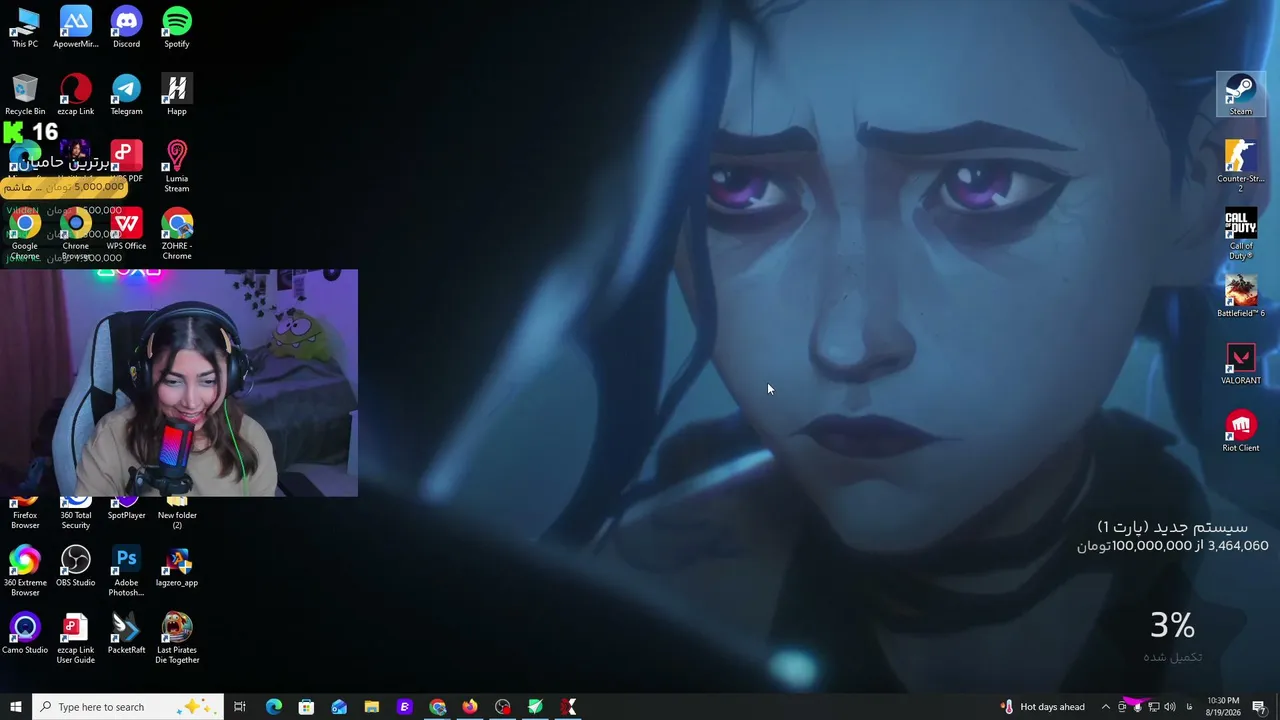The image size is (1280, 720).
Task: Click the taskbar search box
Action: pyautogui.click(x=128, y=707)
